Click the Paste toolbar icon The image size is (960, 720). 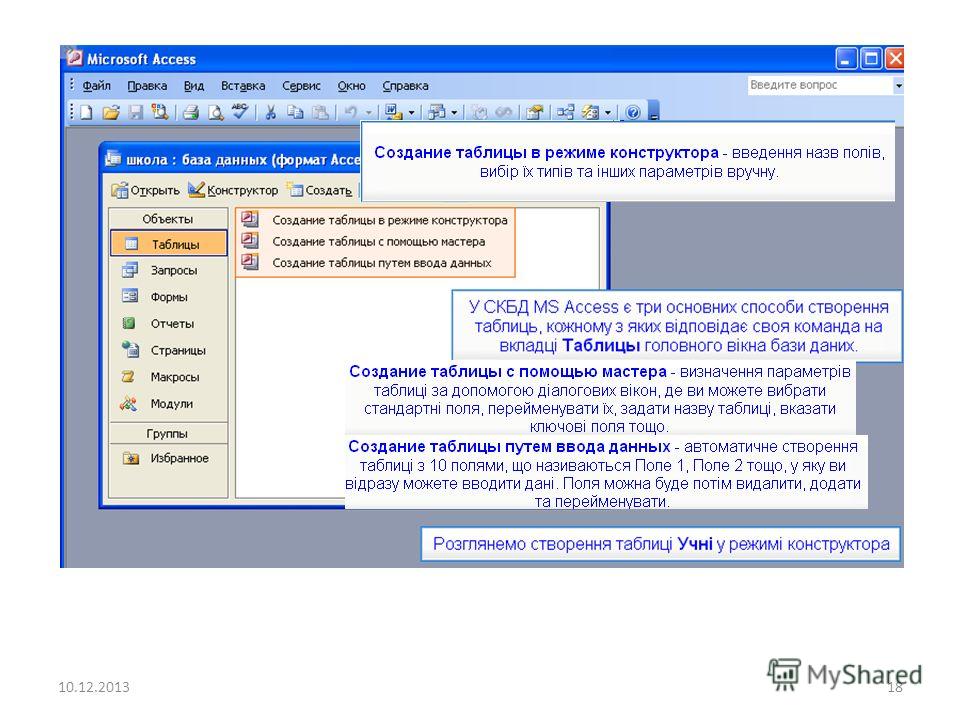coord(320,112)
